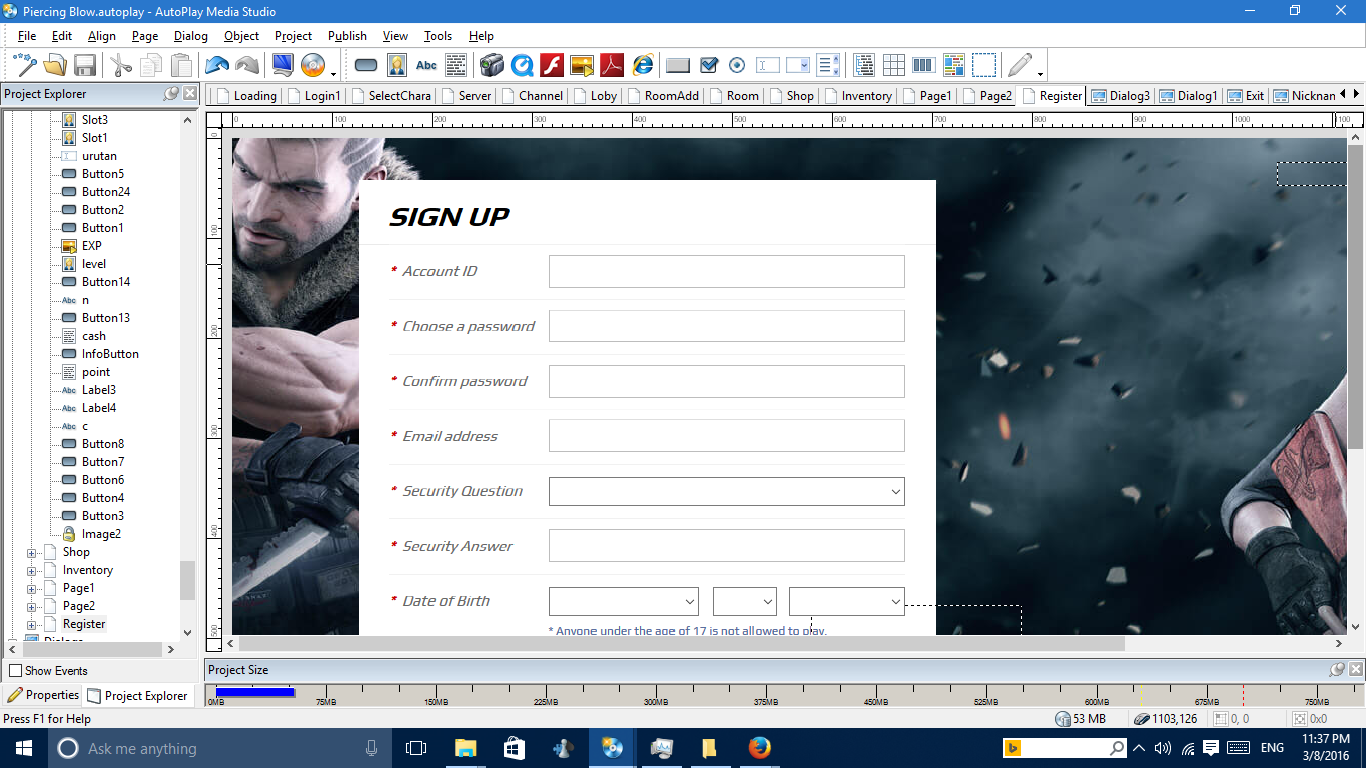Build the project with the disc icon

coord(313,66)
